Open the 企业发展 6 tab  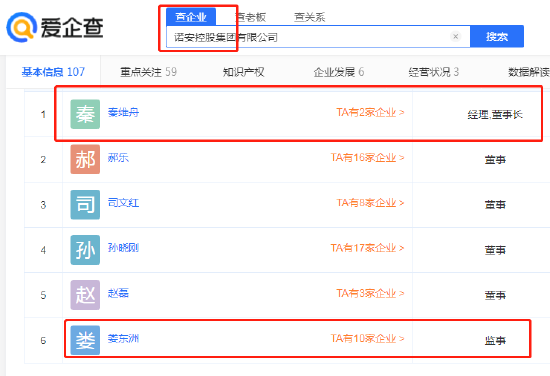pyautogui.click(x=338, y=72)
